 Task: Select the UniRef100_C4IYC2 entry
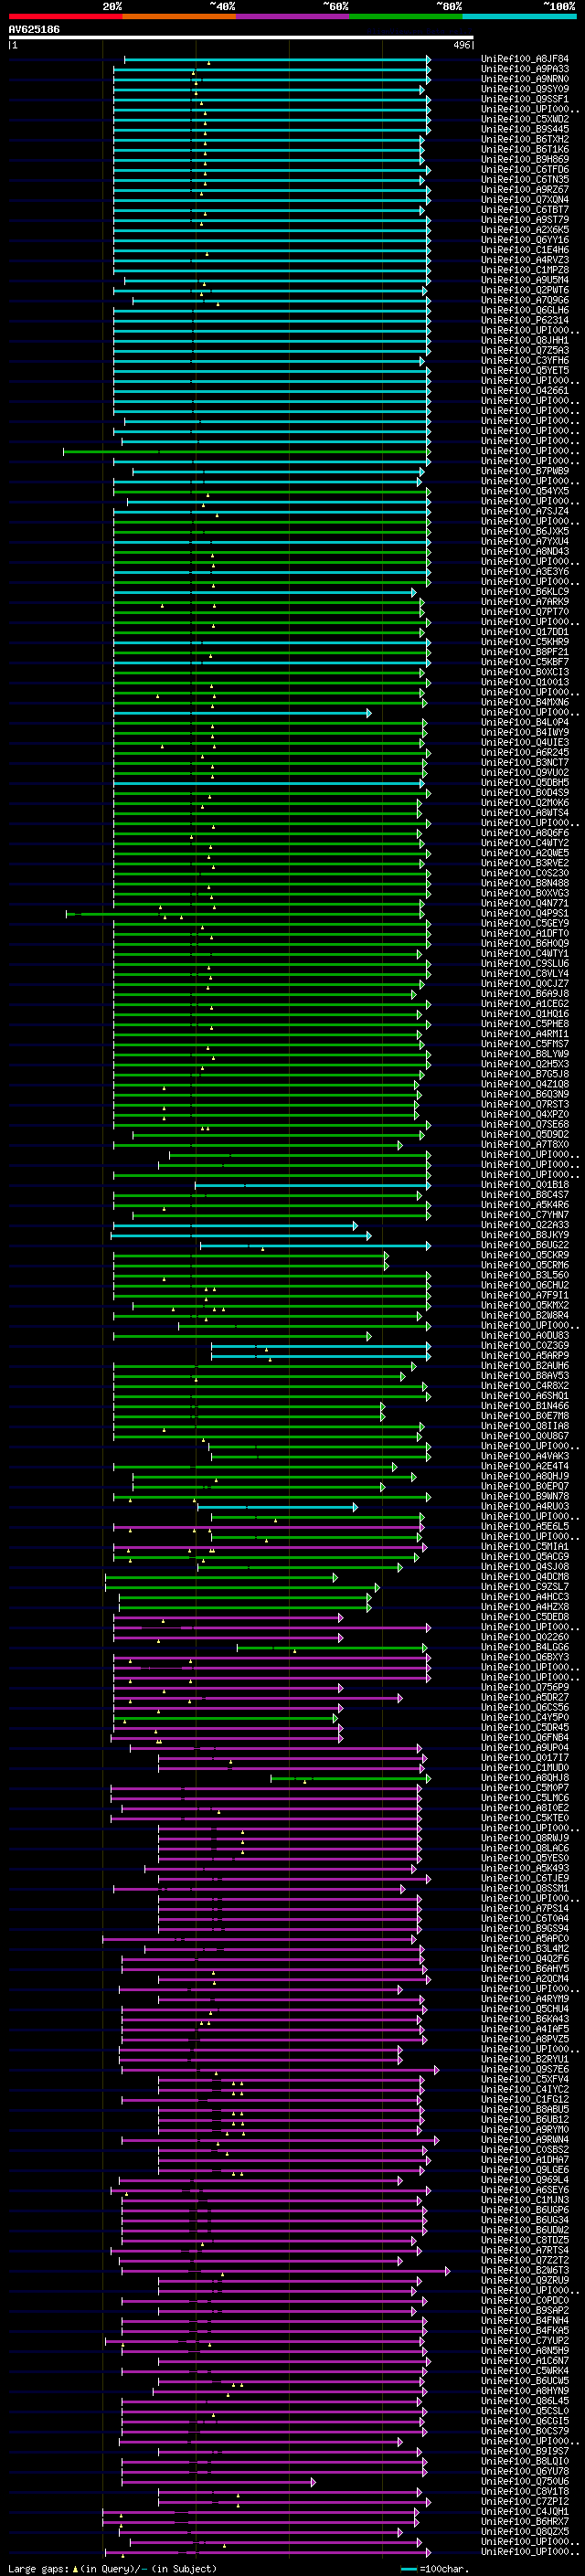click(x=525, y=2089)
